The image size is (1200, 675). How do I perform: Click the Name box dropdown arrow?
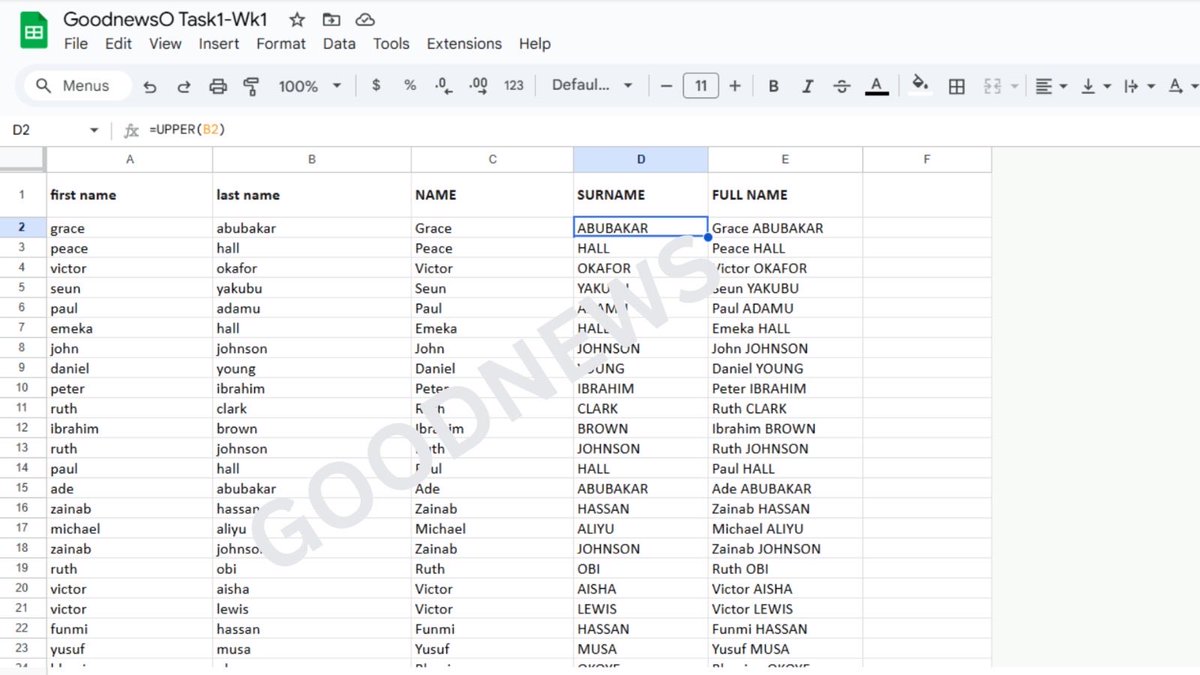(x=94, y=130)
